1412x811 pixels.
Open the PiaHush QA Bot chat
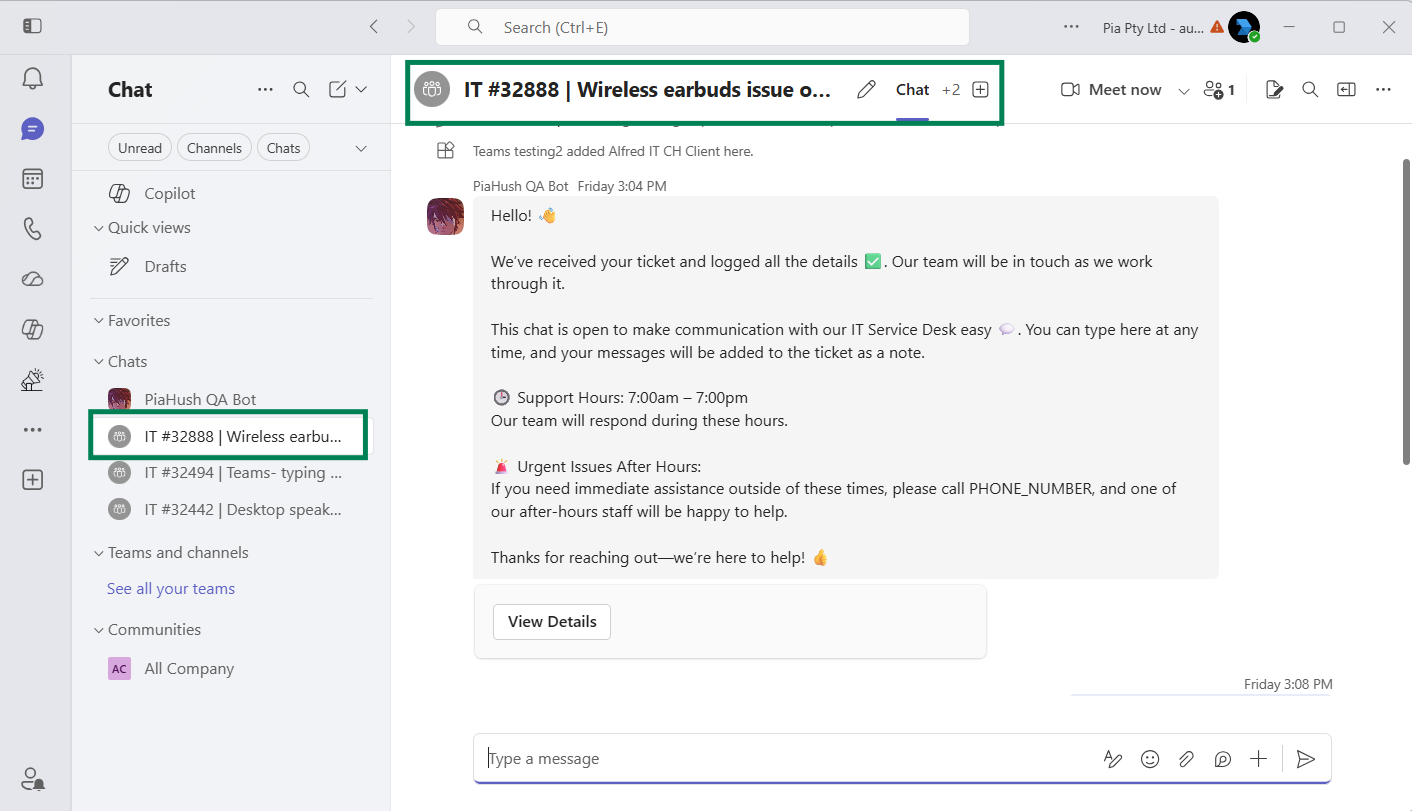231,399
